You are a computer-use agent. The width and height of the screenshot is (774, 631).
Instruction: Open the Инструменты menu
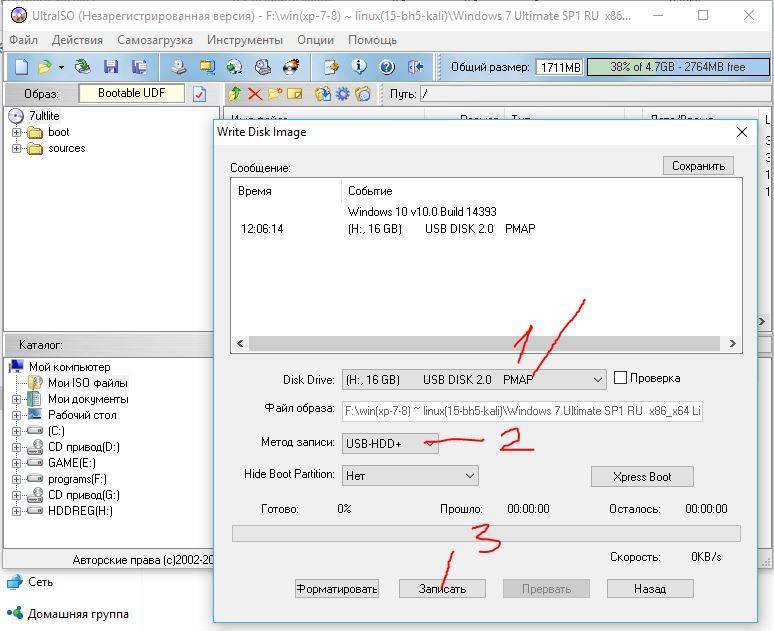click(245, 40)
